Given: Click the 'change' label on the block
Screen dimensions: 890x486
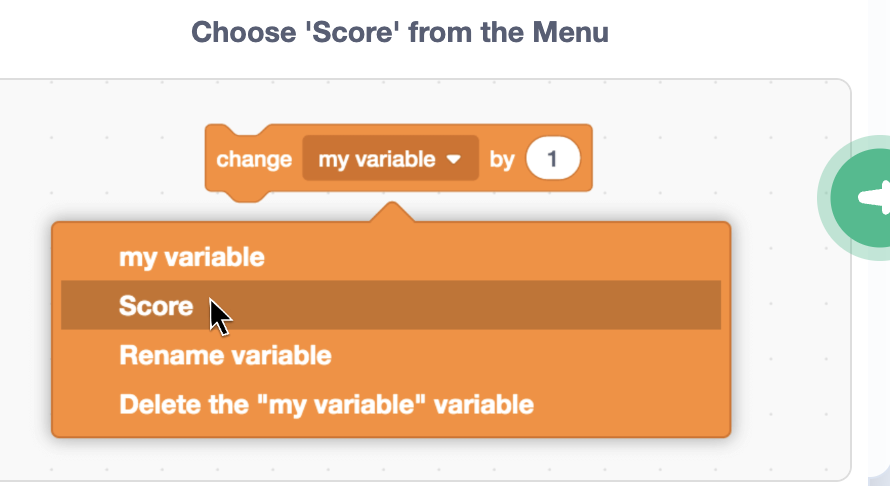Looking at the screenshot, I should coord(254,159).
